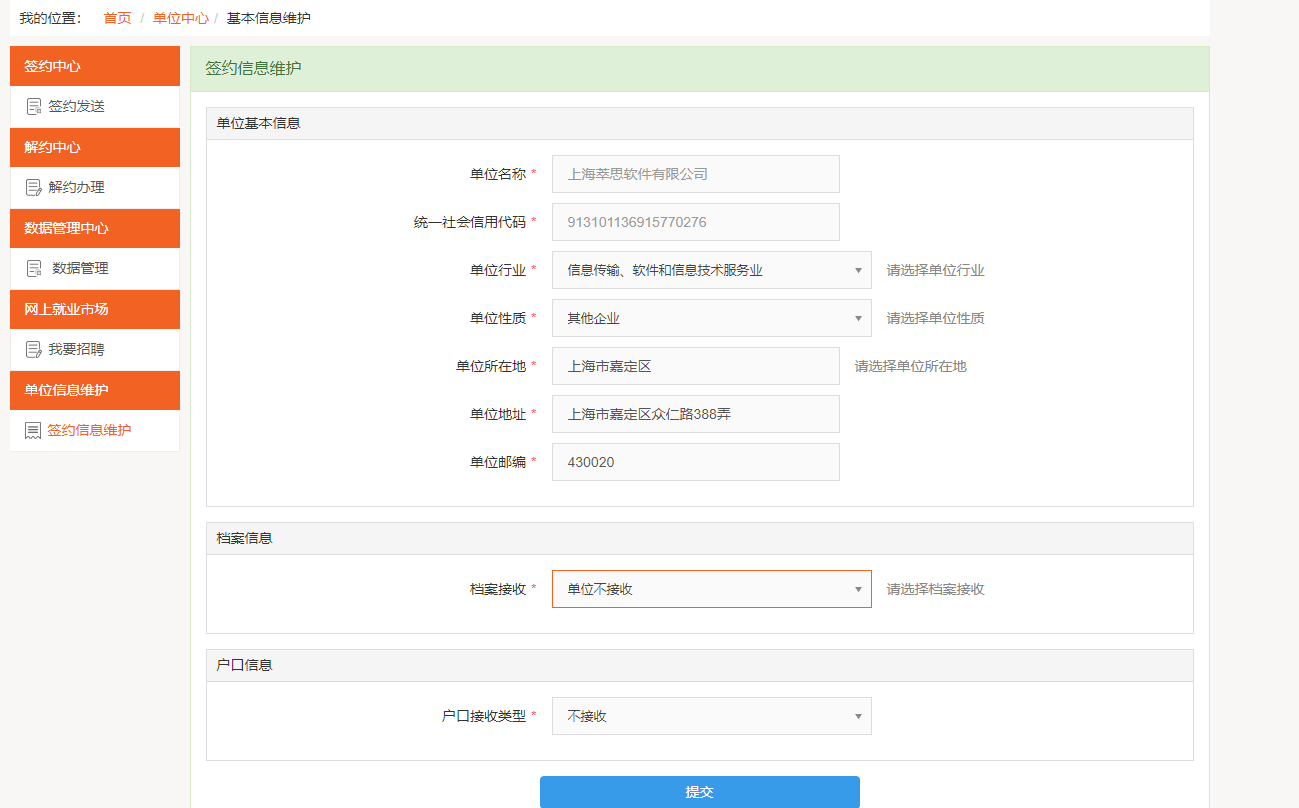Open the 解约中心 menu section
1299x808 pixels.
pos(94,147)
